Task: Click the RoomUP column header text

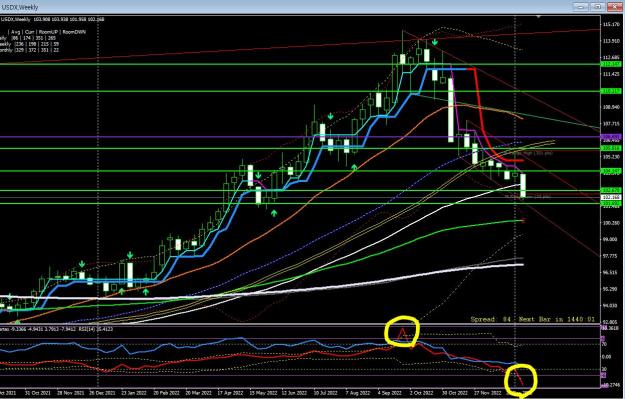Action: coord(49,32)
